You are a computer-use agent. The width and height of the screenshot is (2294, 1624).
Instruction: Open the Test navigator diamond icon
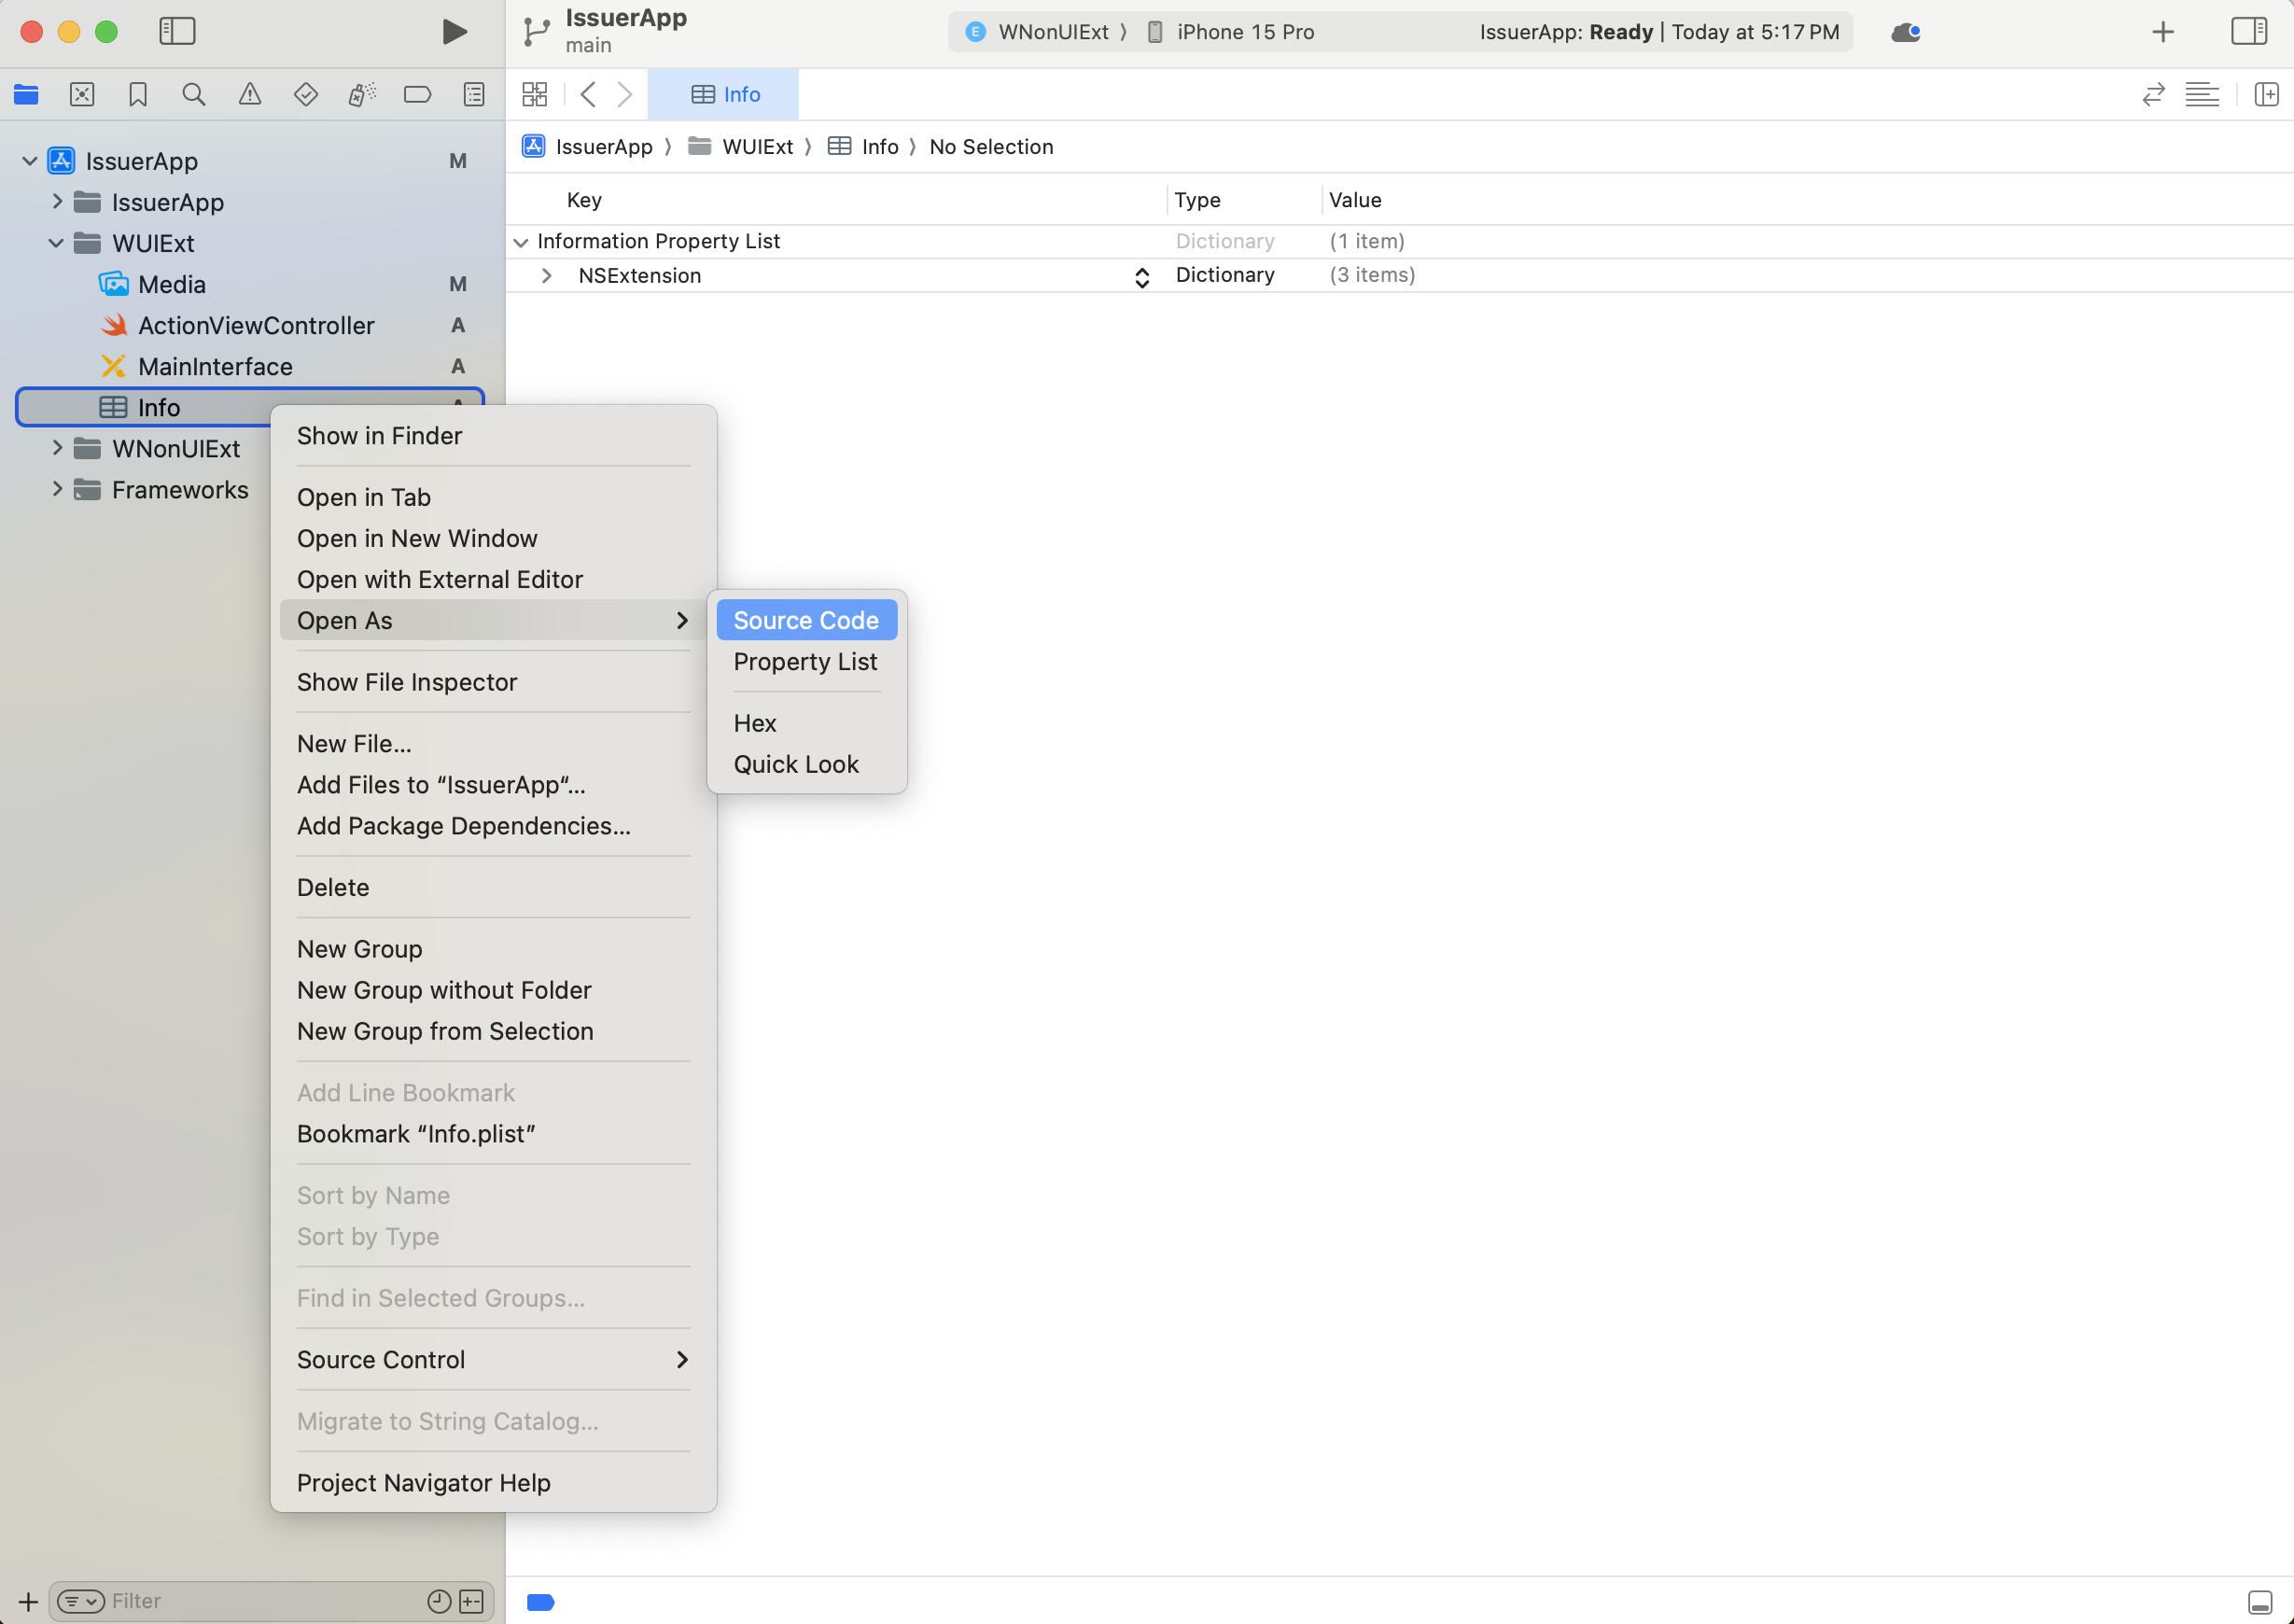[306, 94]
